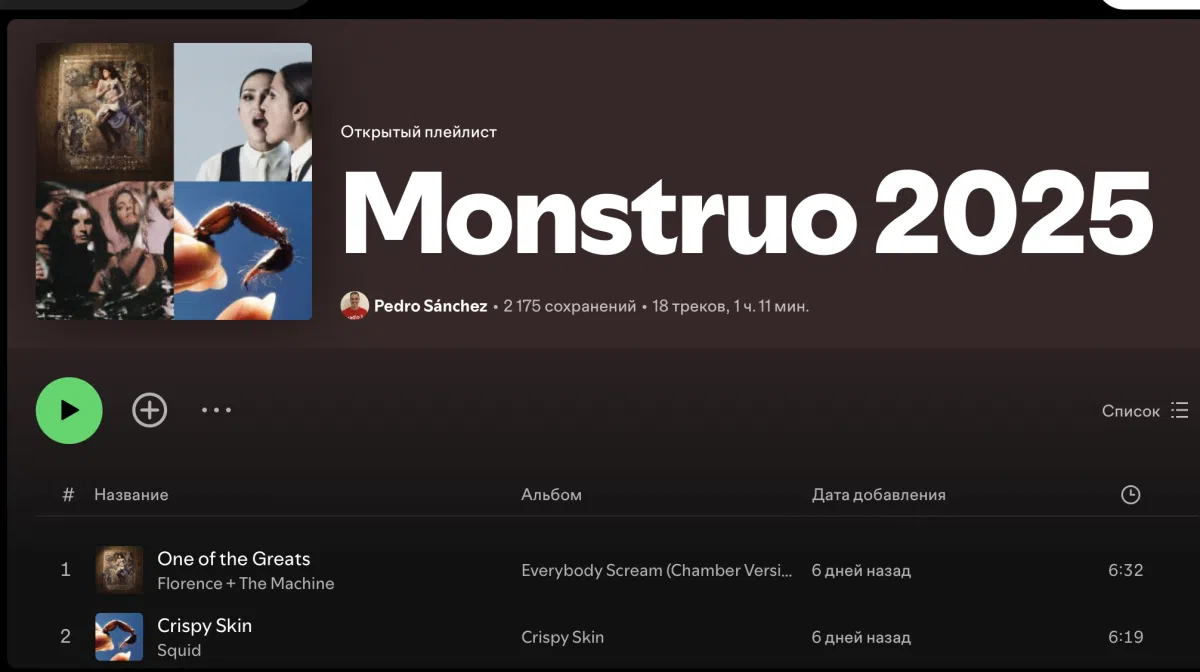Open the Список view mode selector
Screen dimensions: 1200x672
click(x=1145, y=411)
